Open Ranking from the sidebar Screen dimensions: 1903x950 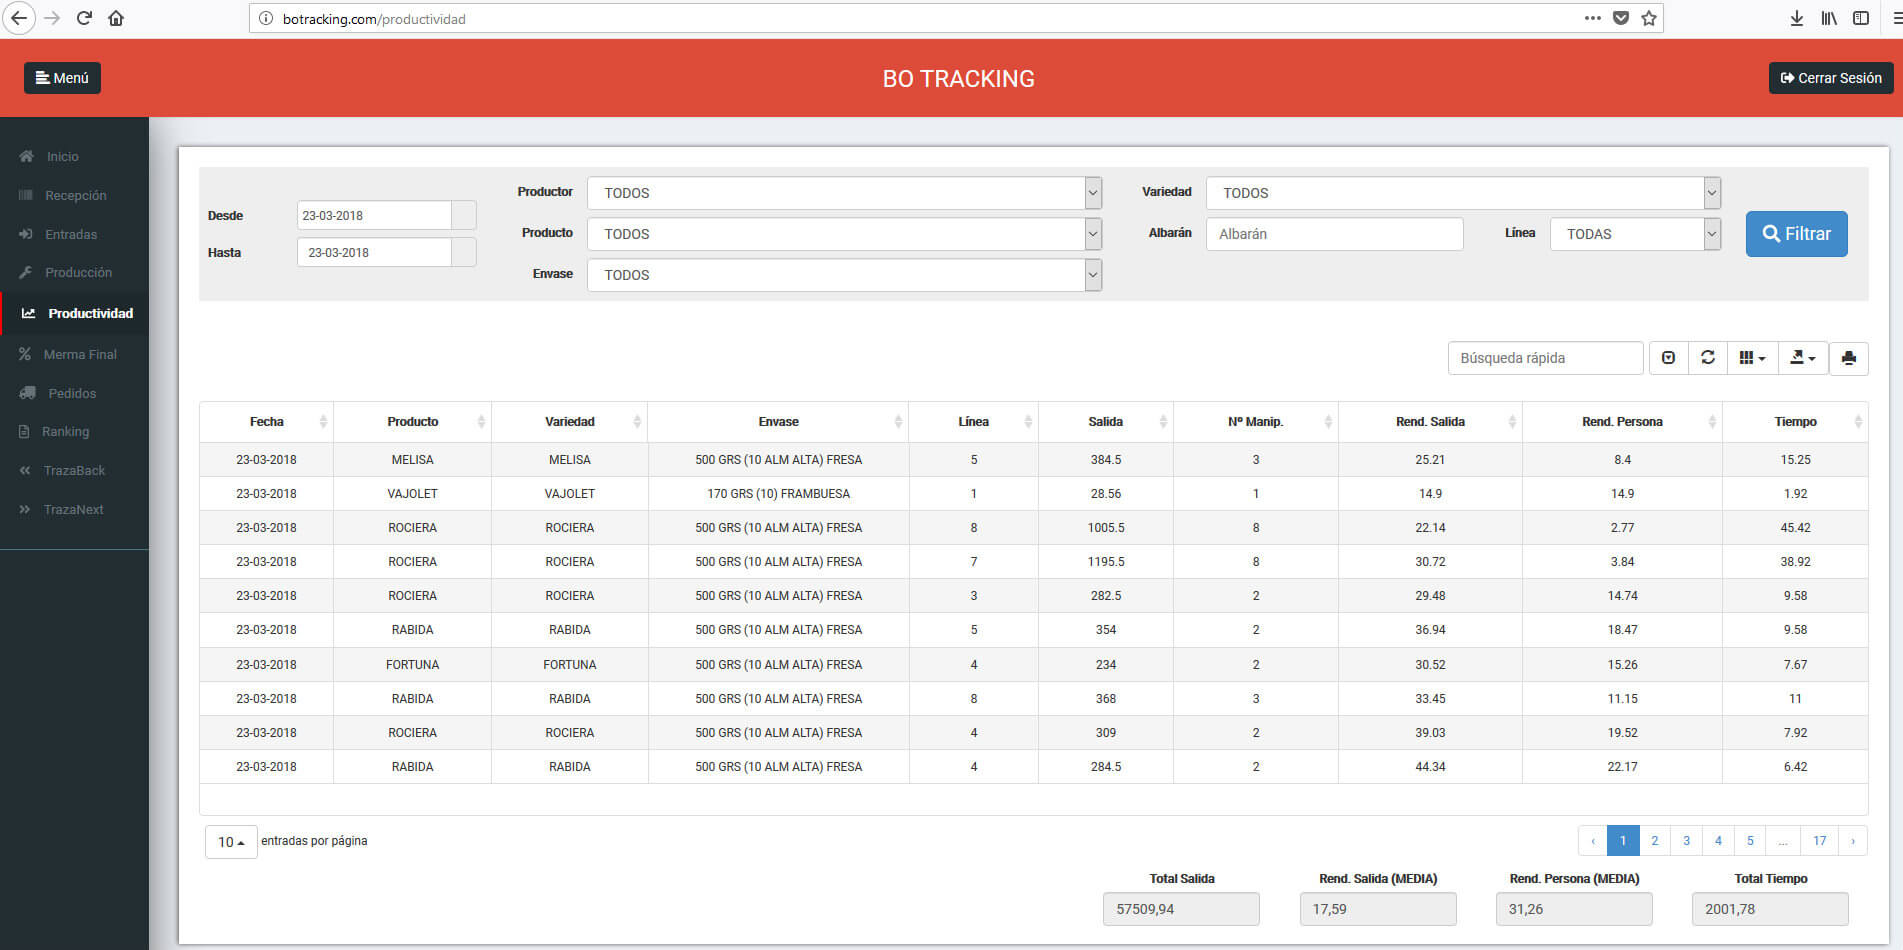[65, 431]
